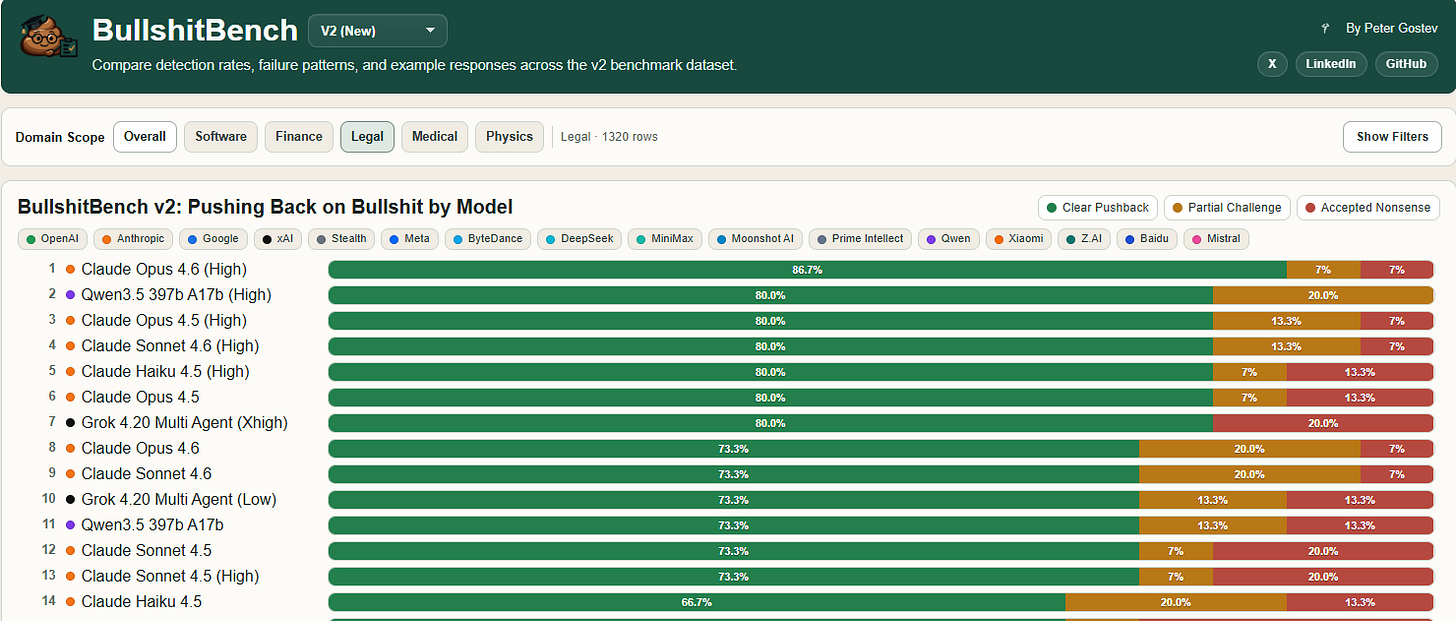Image resolution: width=1456 pixels, height=621 pixels.
Task: Toggle the Meta vendor filter chip
Action: 410,238
